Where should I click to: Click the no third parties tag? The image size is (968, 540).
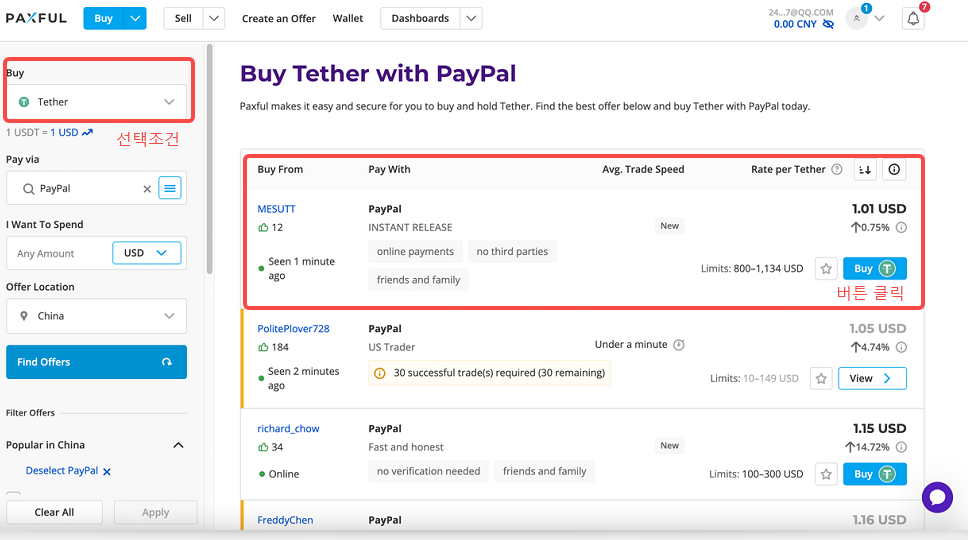click(512, 251)
